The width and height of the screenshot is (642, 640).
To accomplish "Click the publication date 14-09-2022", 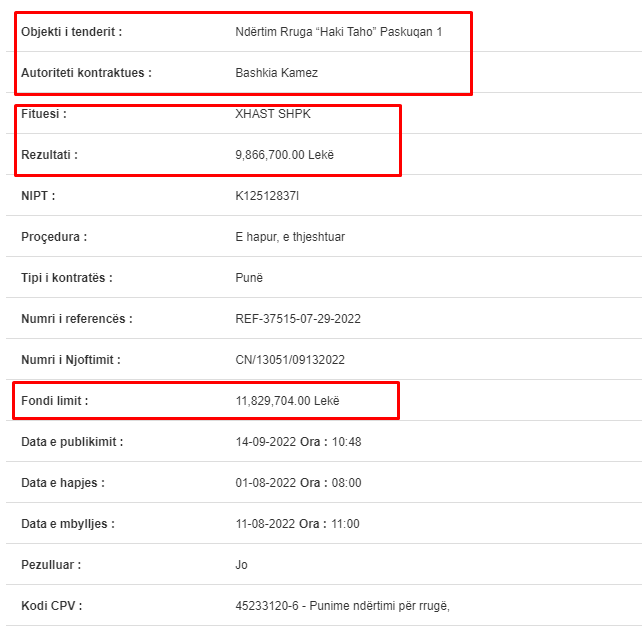I will [x=266, y=442].
